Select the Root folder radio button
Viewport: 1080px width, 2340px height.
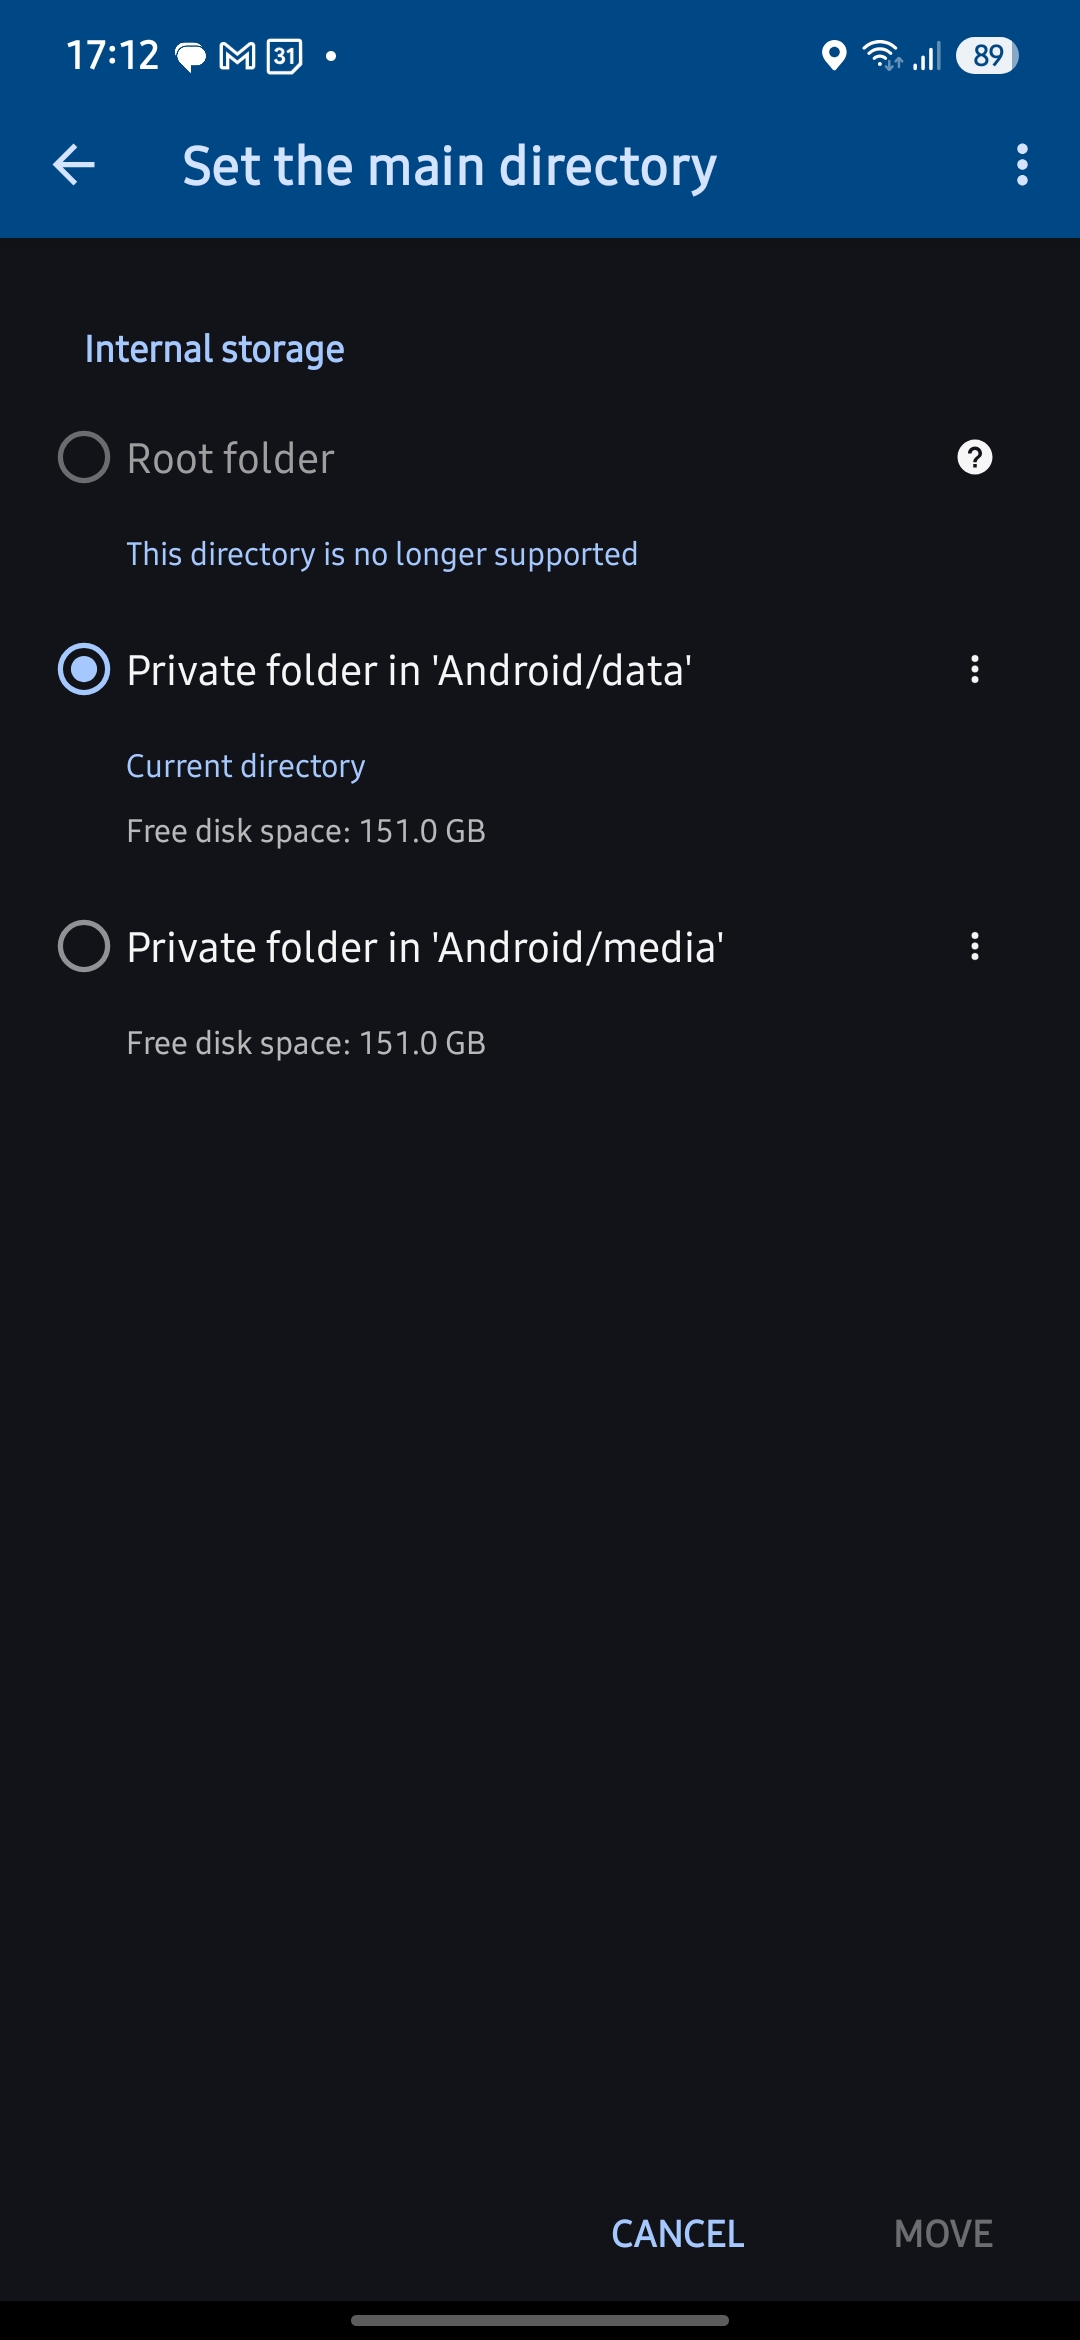pyautogui.click(x=84, y=458)
